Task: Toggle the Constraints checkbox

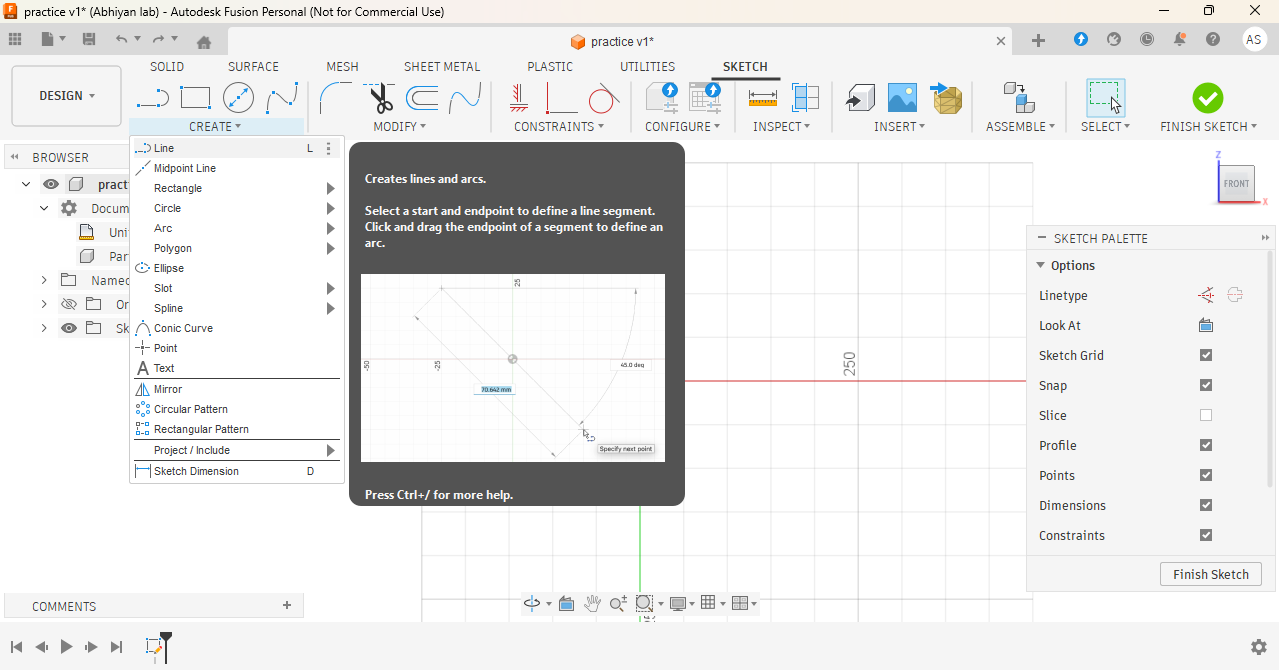Action: (1206, 535)
